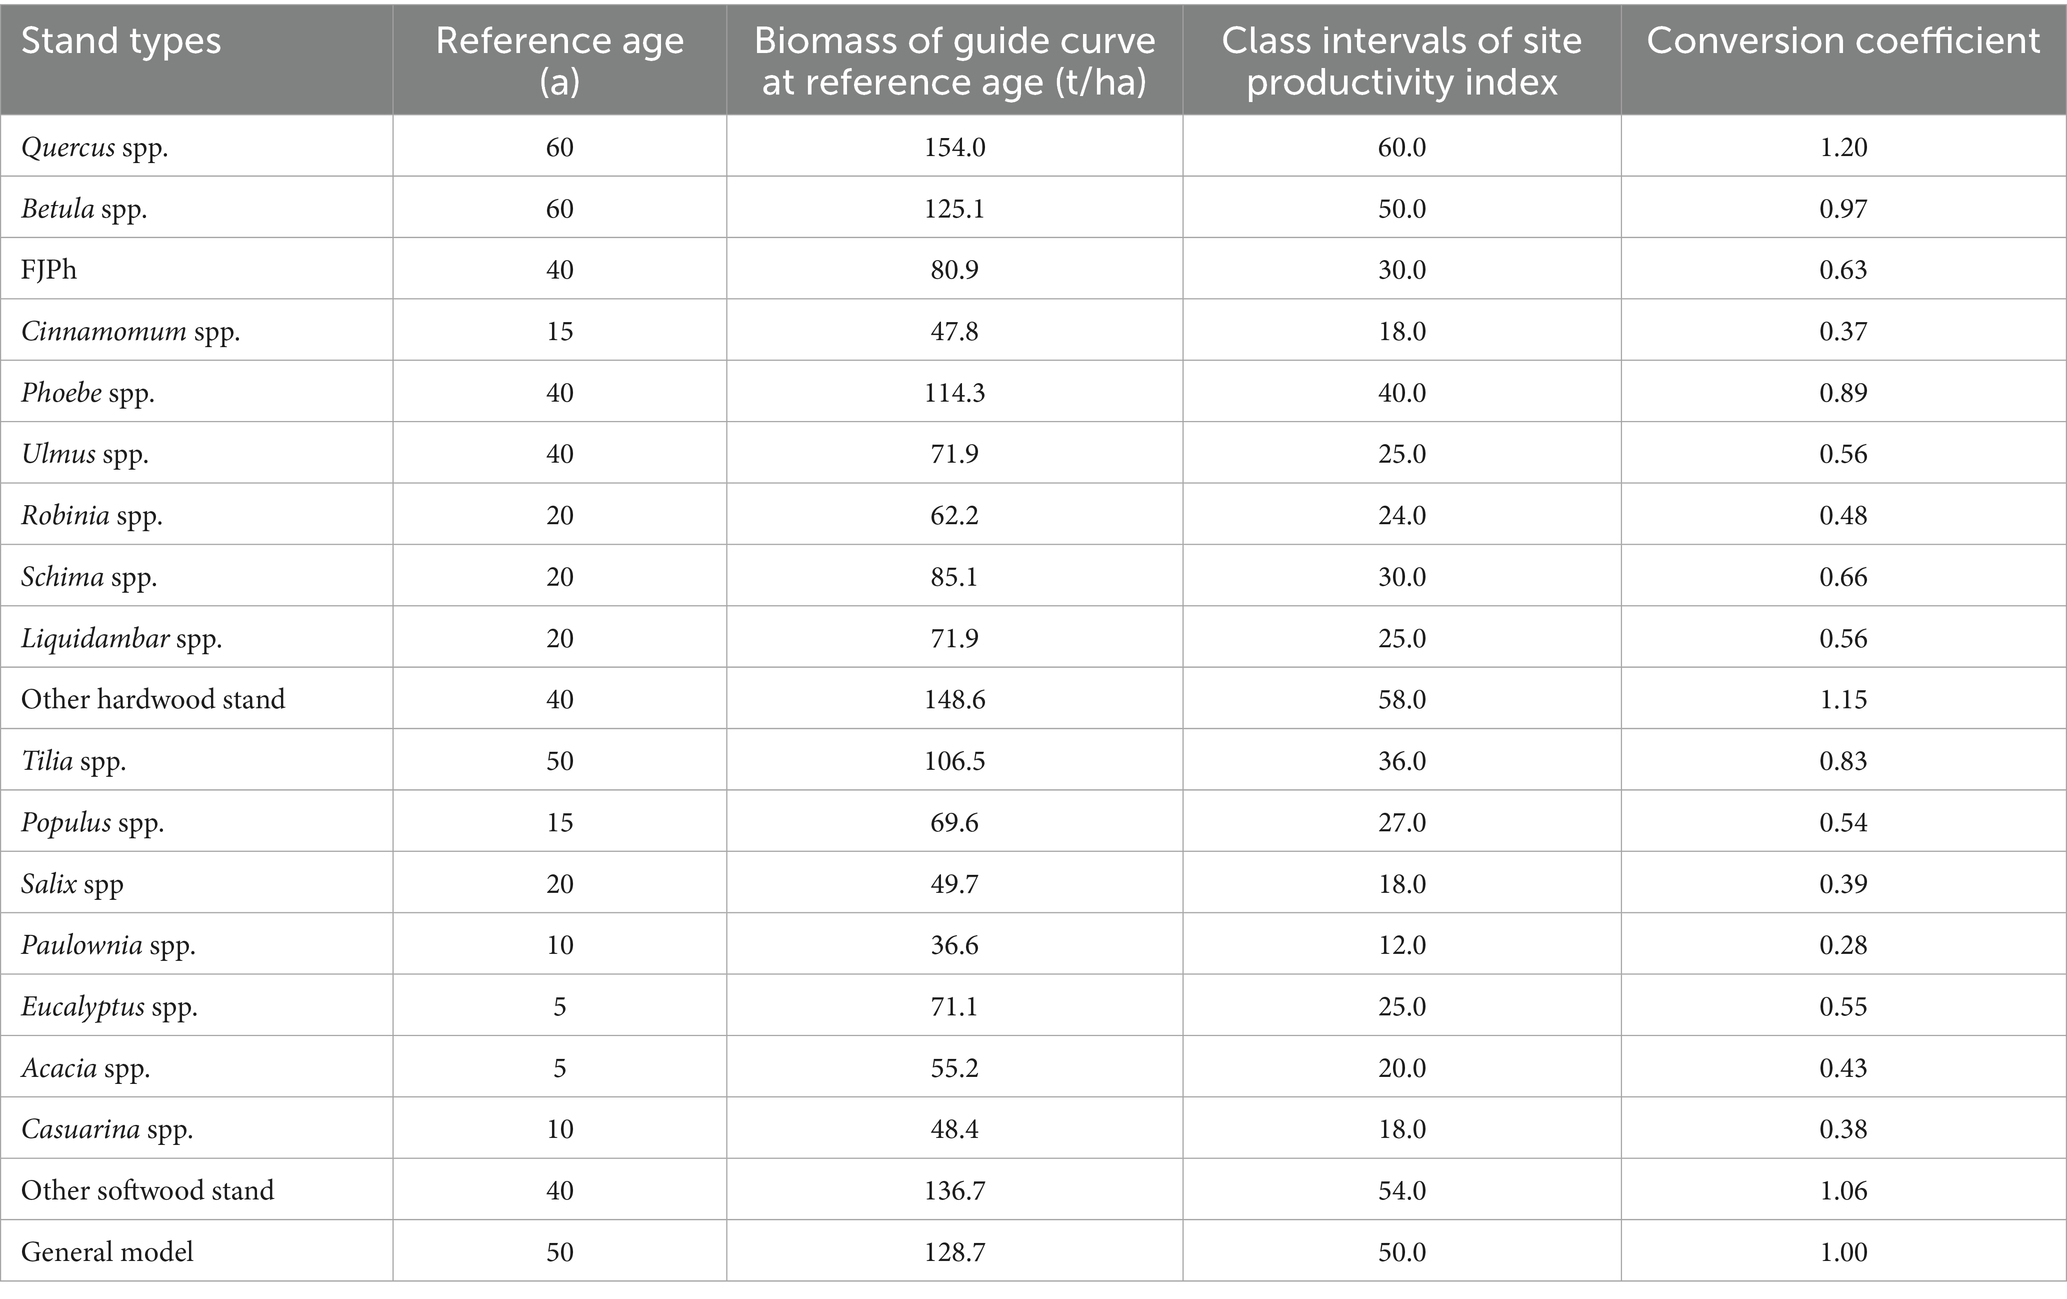Click biomass value 148.6 for Other hardwood
This screenshot has height=1299, width=2067.
pos(954,699)
